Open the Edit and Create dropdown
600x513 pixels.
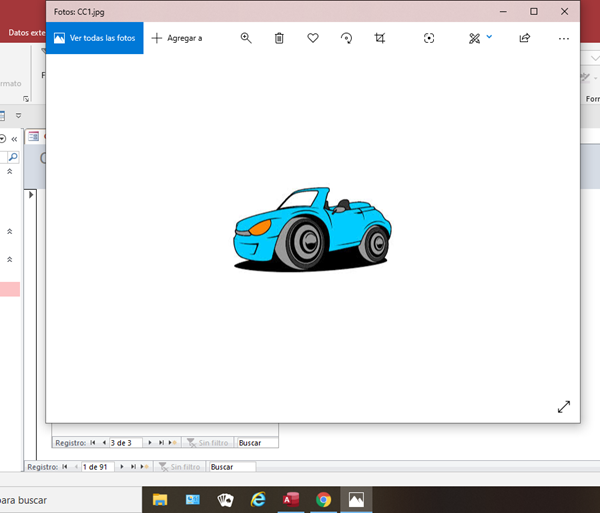[x=480, y=38]
